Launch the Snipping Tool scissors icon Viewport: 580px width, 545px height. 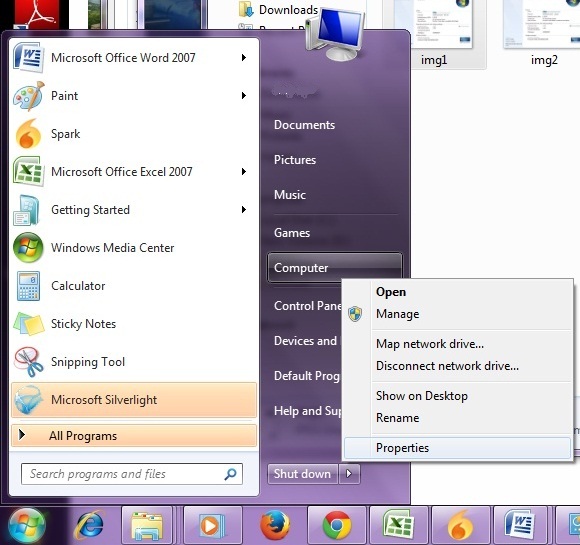tap(28, 362)
